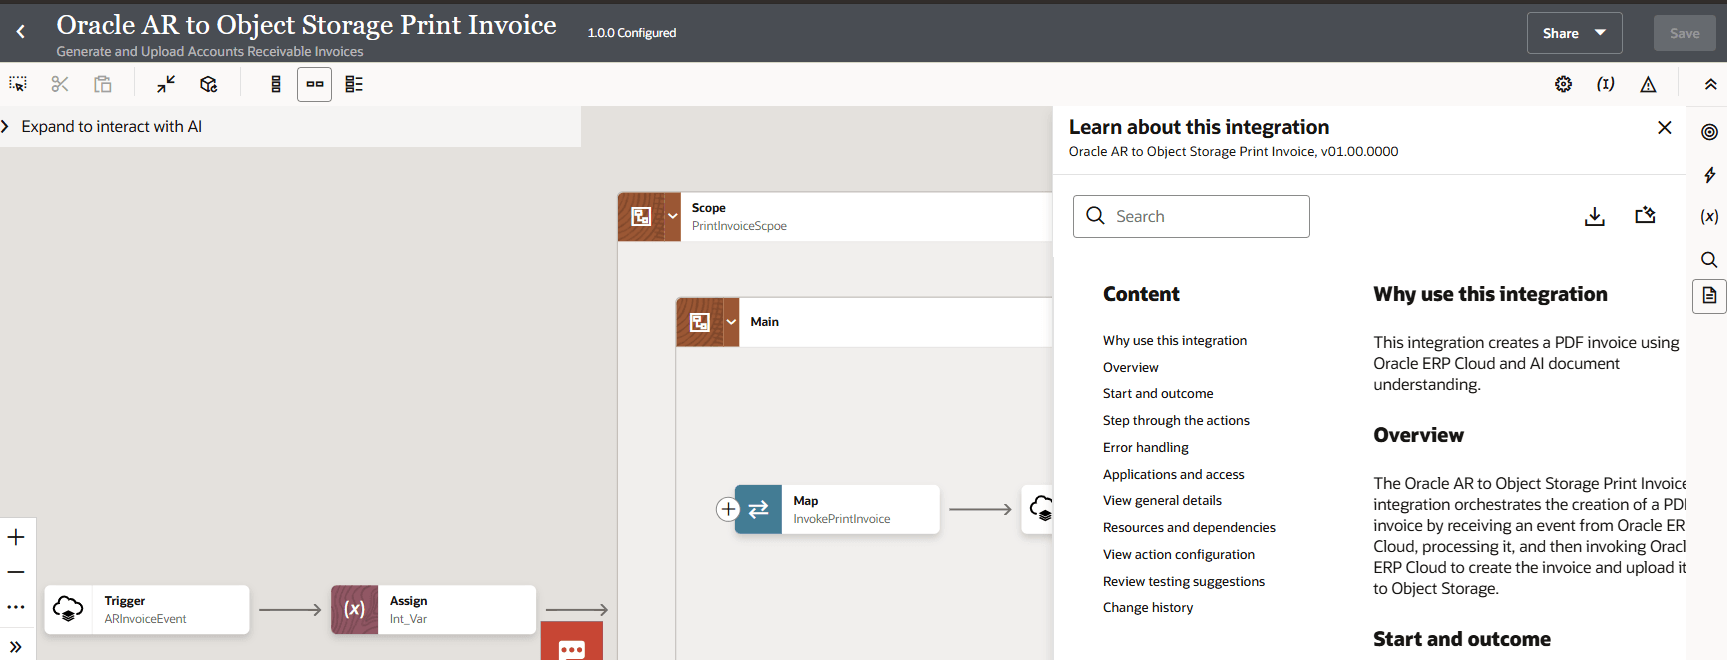Screen dimensions: 1727x660
Task: Click the target icon in right sidebar
Action: point(1709,132)
